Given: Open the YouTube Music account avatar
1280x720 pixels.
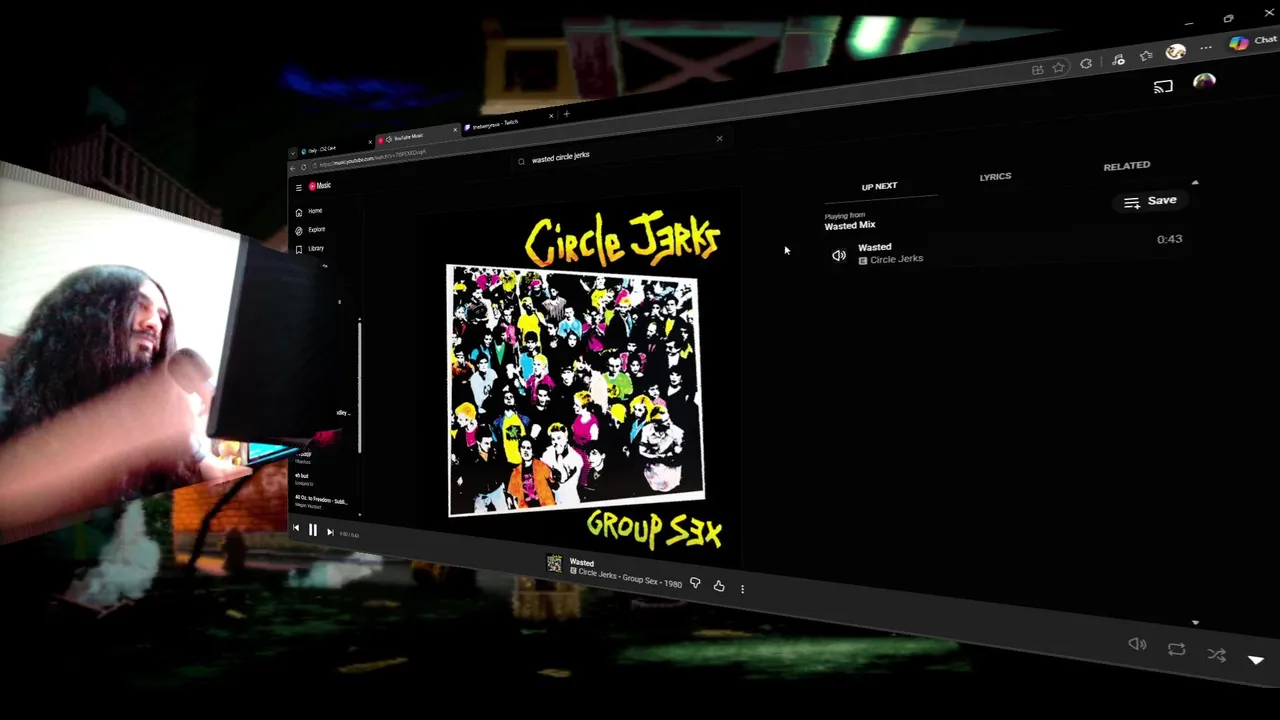Looking at the screenshot, I should 1204,82.
